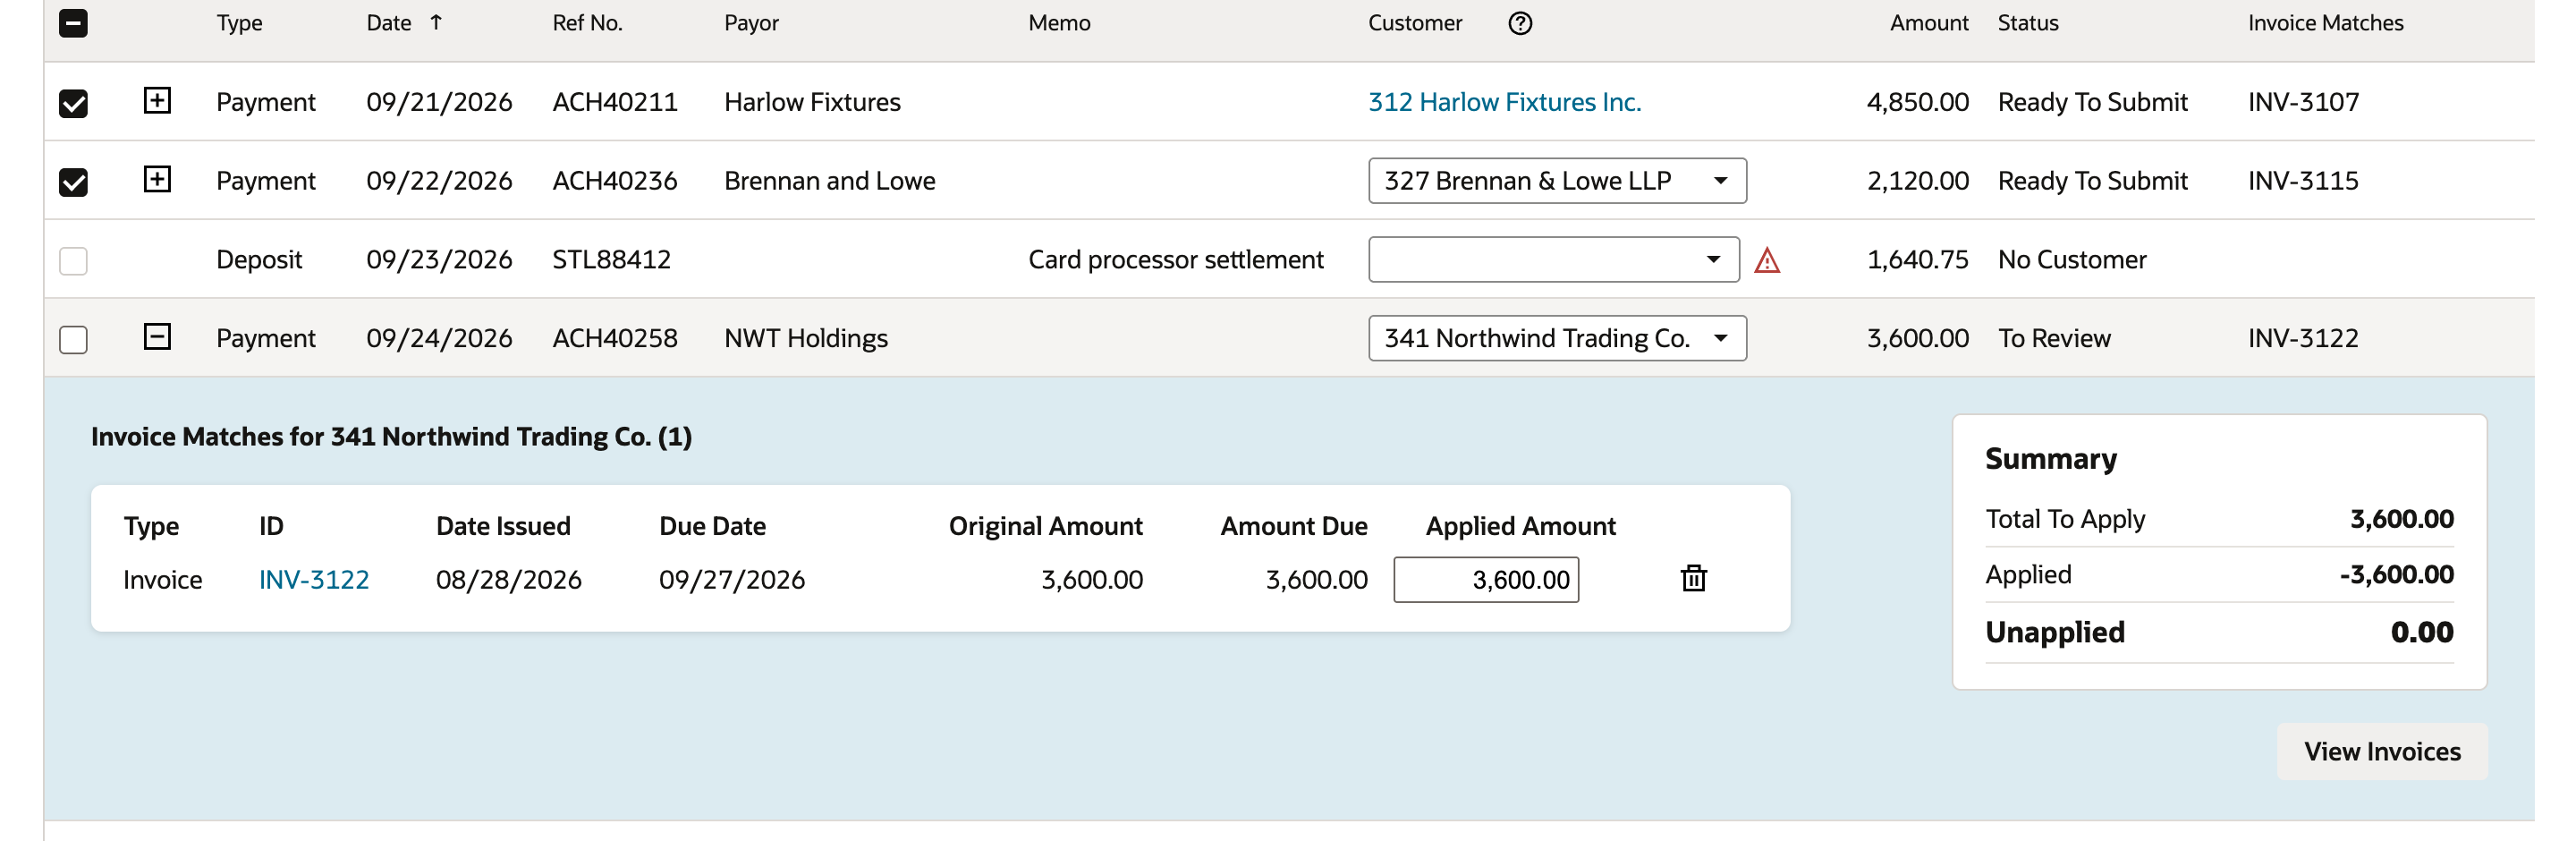Image resolution: width=2576 pixels, height=841 pixels.
Task: Click the Brennan and Lowe payor cell
Action: click(x=829, y=181)
